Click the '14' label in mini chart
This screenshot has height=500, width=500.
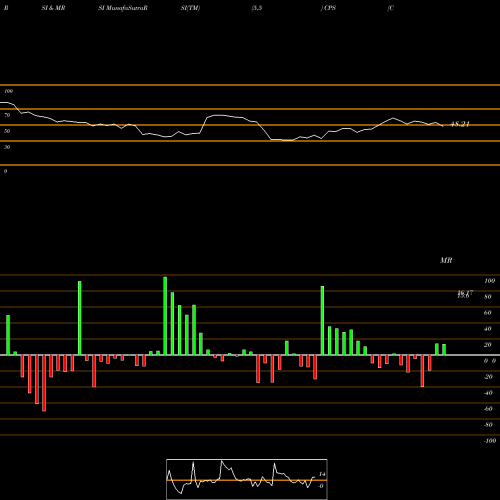(322, 474)
